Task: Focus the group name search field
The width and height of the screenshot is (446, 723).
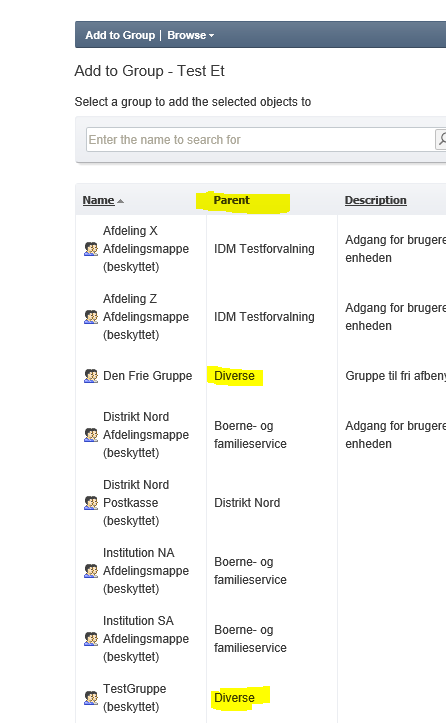Action: [260, 139]
